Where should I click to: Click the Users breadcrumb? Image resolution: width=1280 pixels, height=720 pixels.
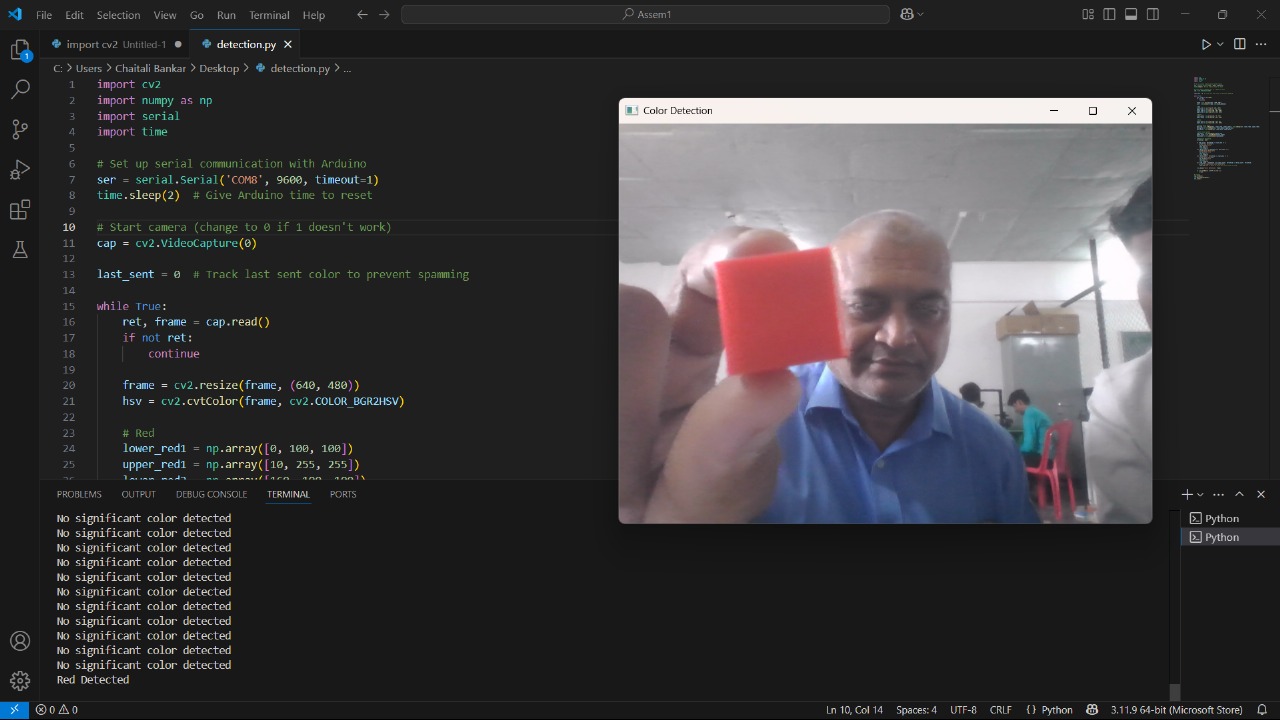89,68
